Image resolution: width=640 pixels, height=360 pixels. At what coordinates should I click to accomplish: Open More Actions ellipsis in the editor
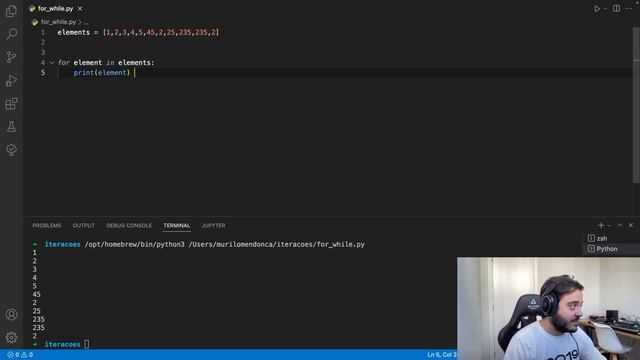pyautogui.click(x=629, y=9)
